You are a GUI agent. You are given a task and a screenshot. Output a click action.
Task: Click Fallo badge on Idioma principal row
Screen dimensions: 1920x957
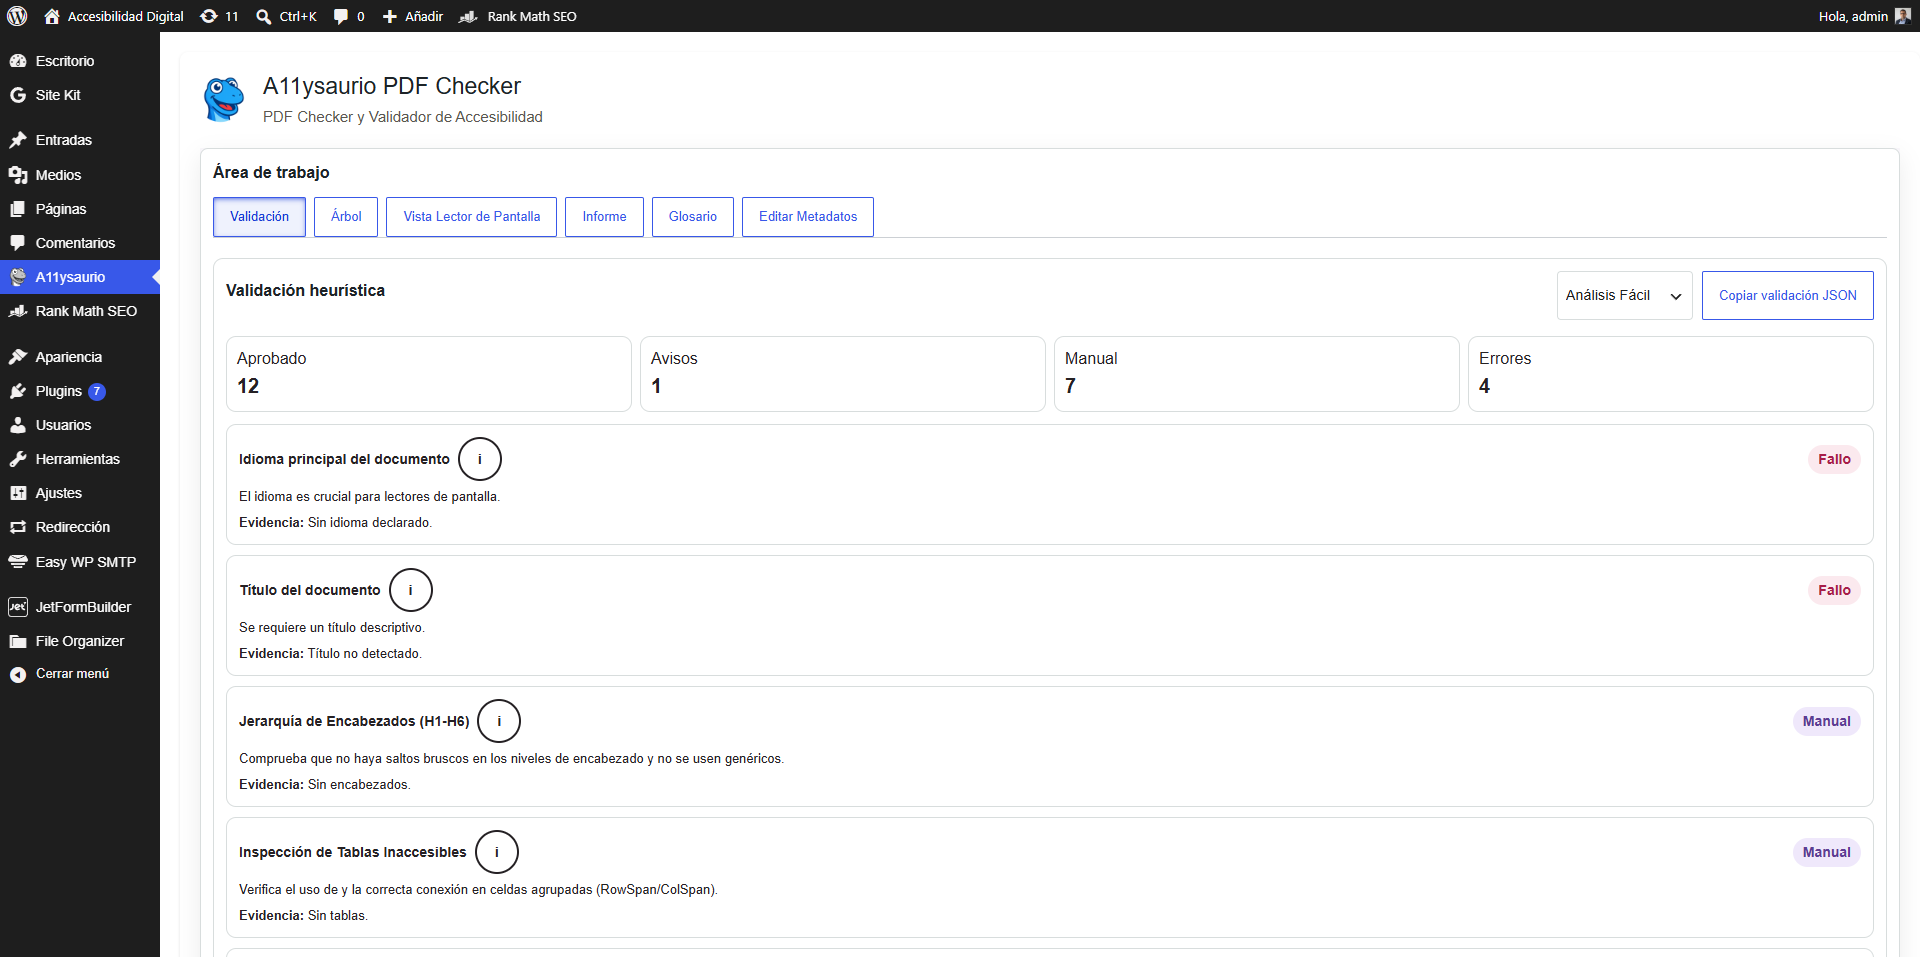(x=1834, y=459)
